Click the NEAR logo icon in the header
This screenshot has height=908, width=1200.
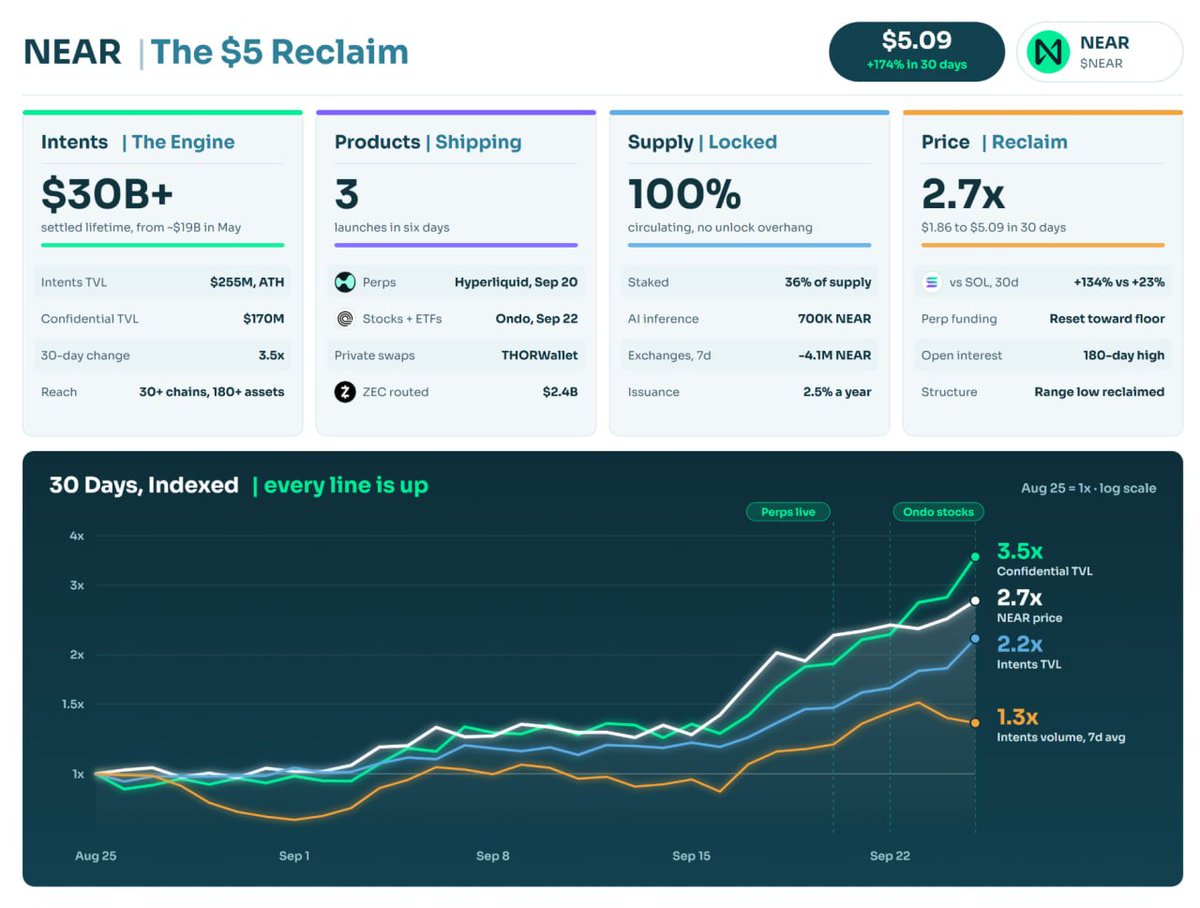point(1048,52)
